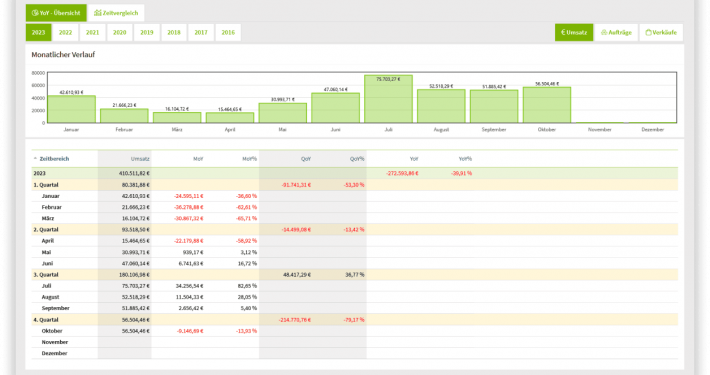This screenshot has width=710, height=375.
Task: Select the Oktober chart bar
Action: pos(547,105)
